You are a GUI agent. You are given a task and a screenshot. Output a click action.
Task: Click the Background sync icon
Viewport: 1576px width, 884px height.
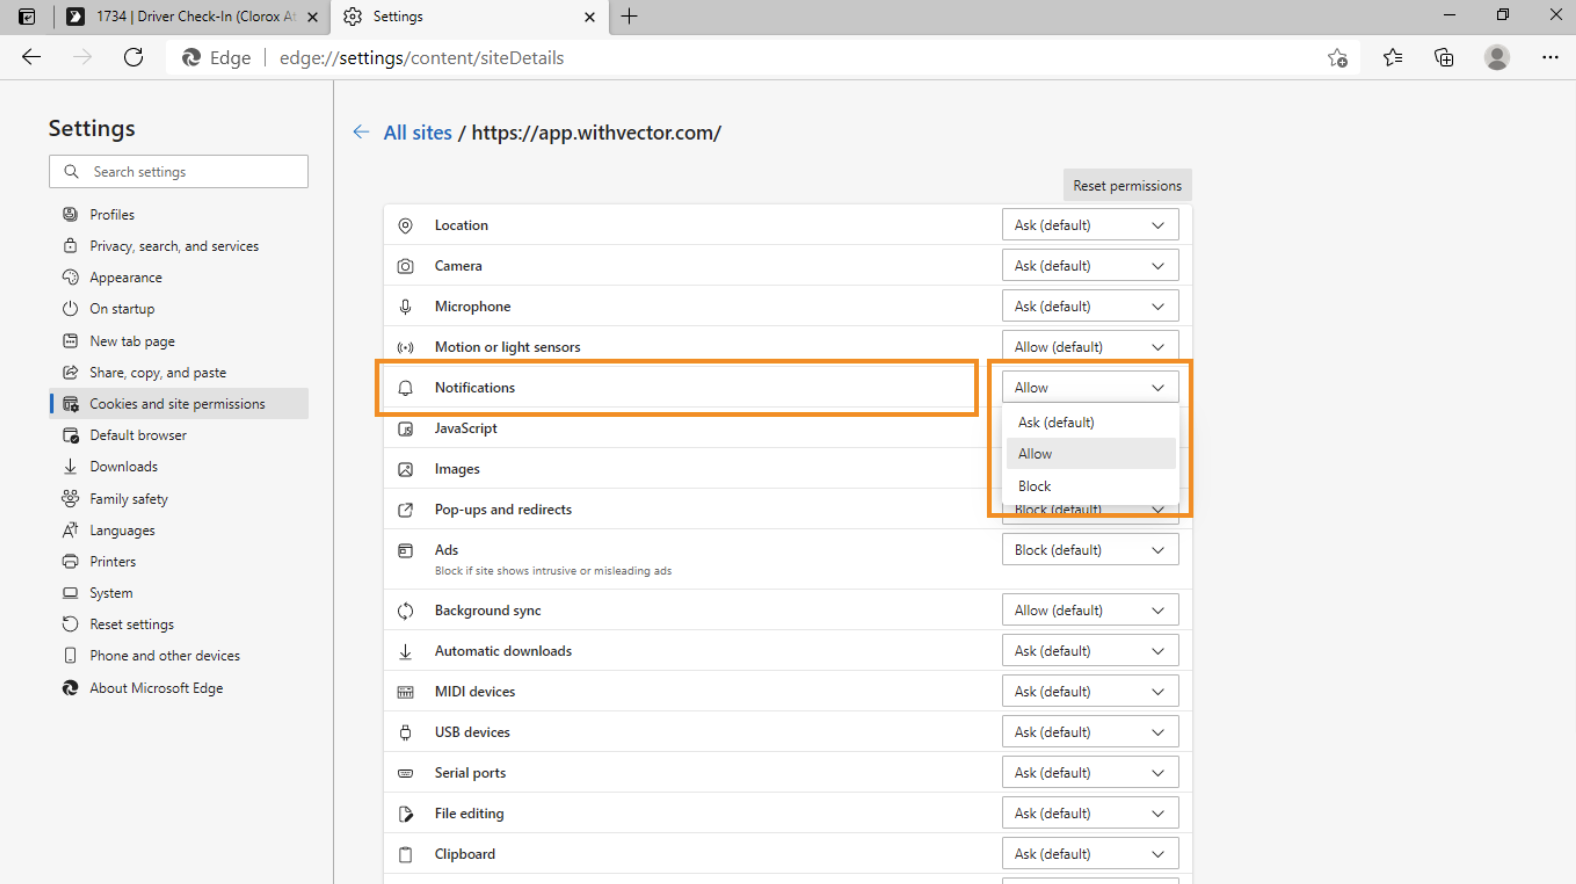(405, 611)
